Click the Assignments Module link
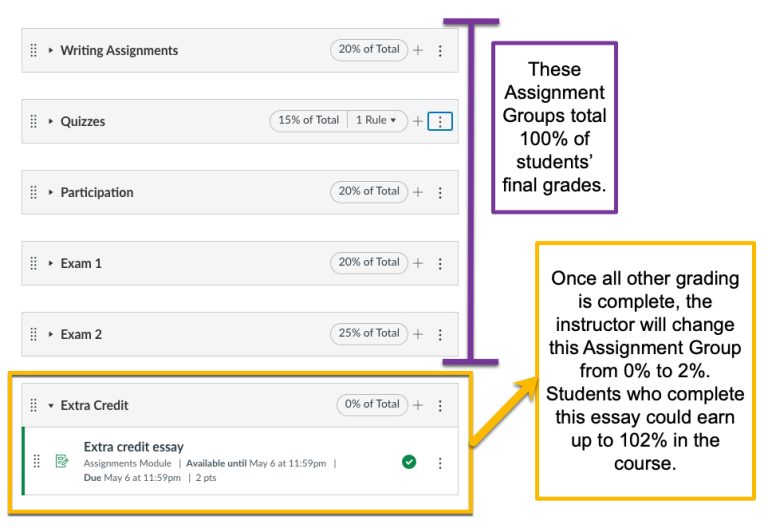 (127, 463)
